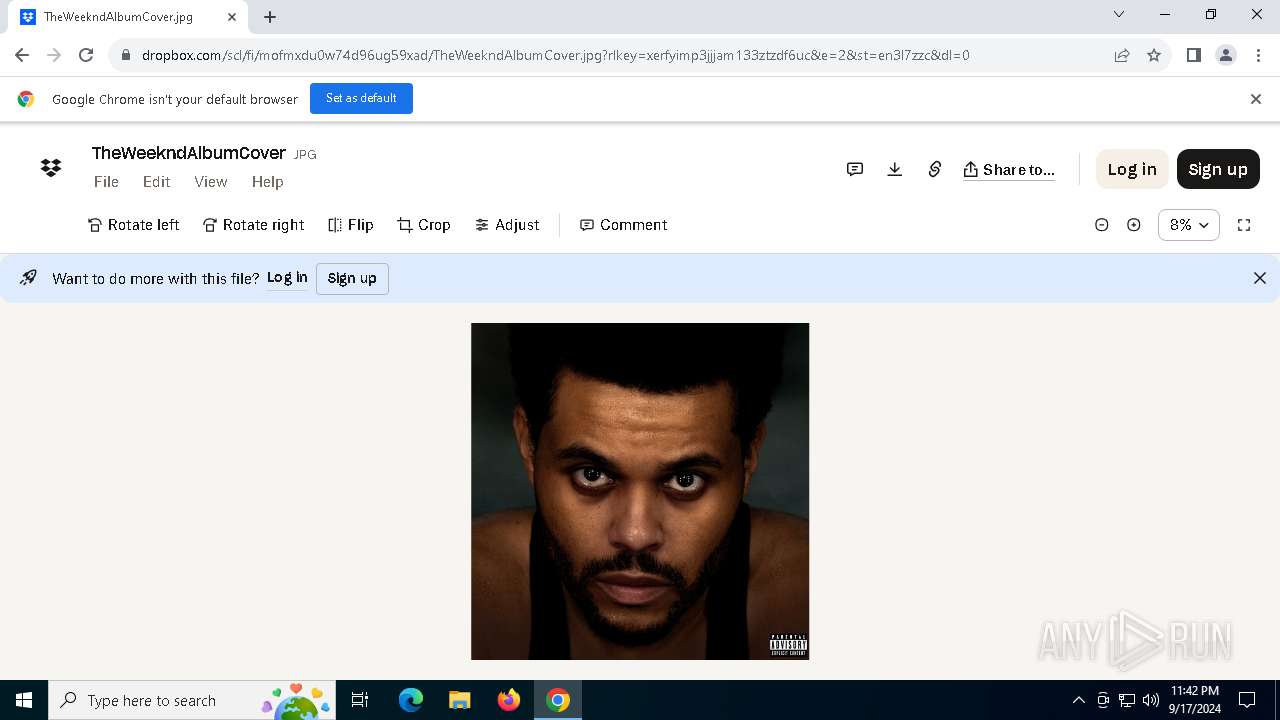Reload the current page

(86, 55)
